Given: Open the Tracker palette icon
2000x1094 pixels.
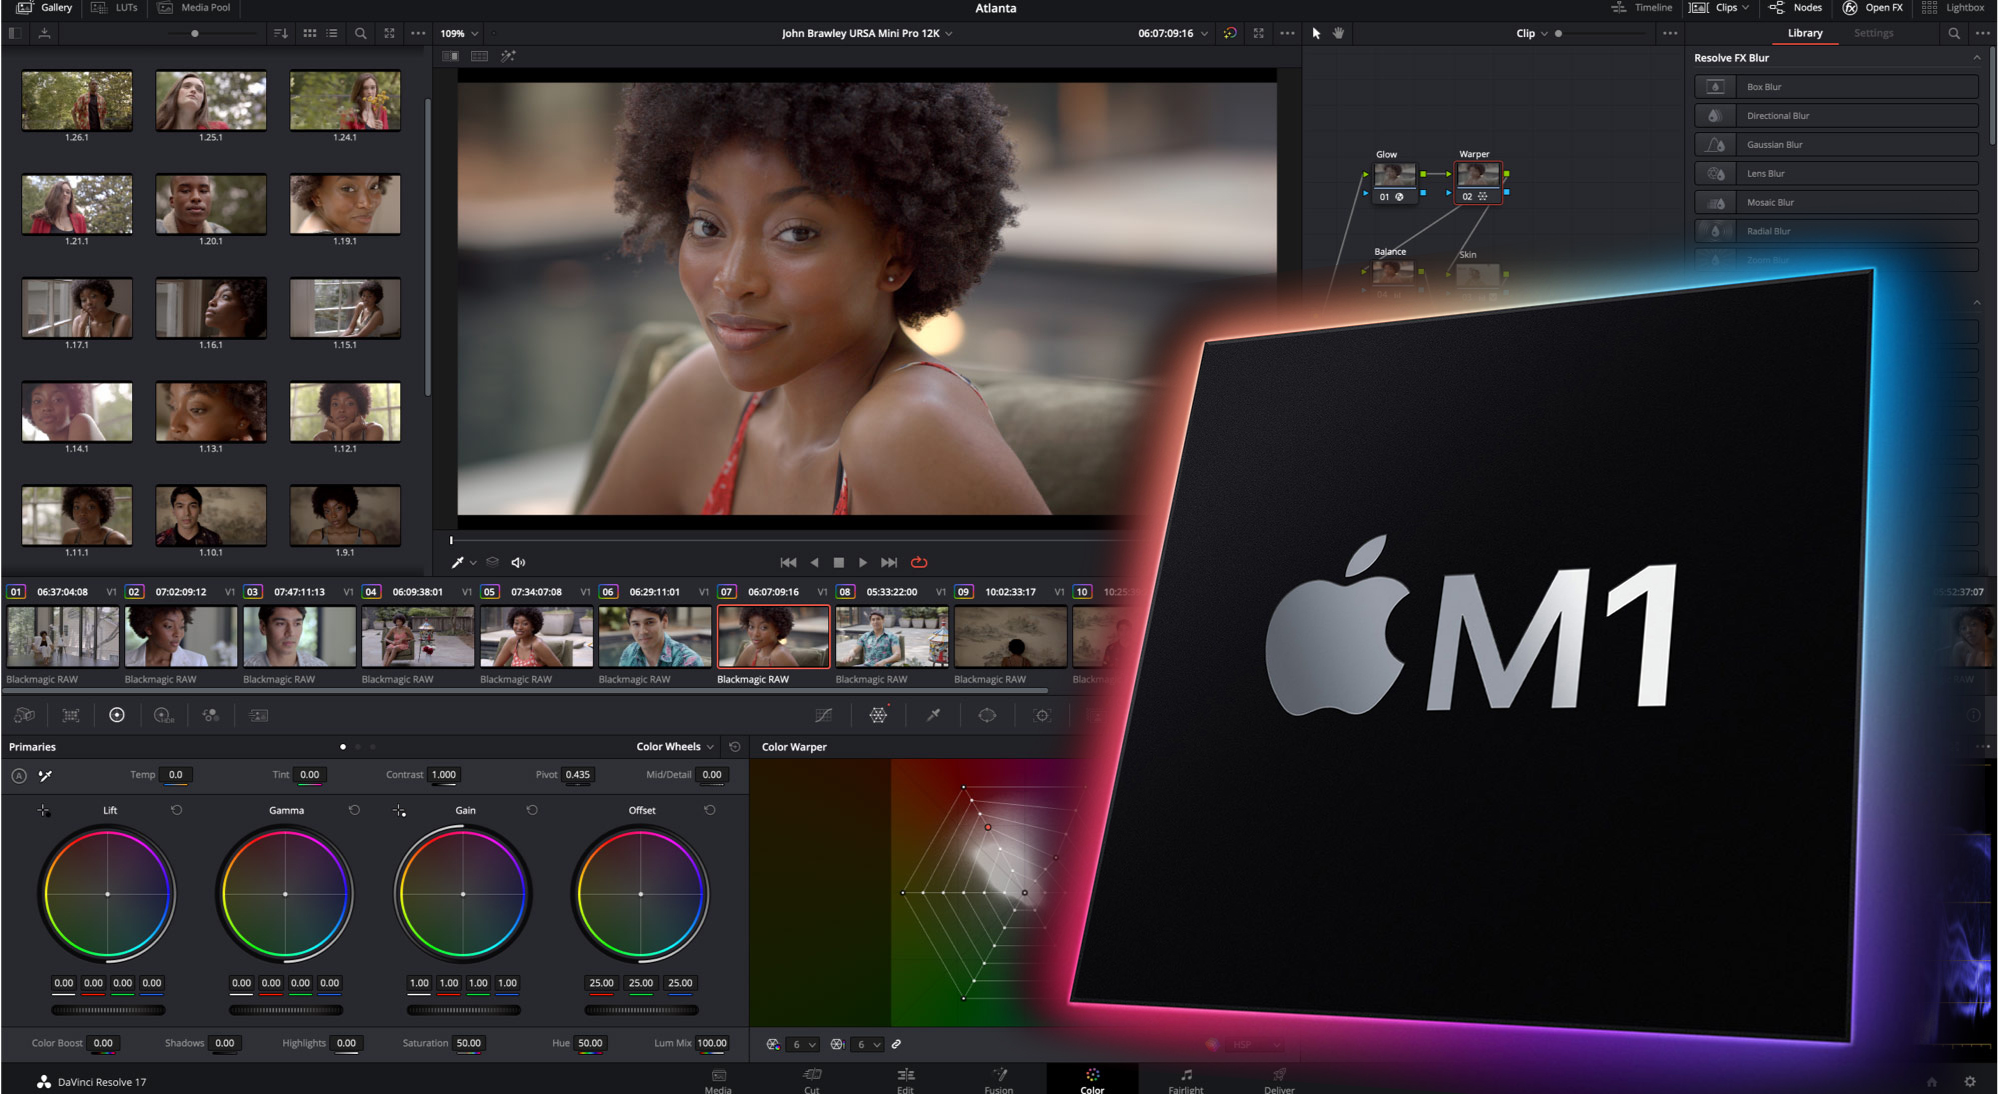Looking at the screenshot, I should (1042, 715).
